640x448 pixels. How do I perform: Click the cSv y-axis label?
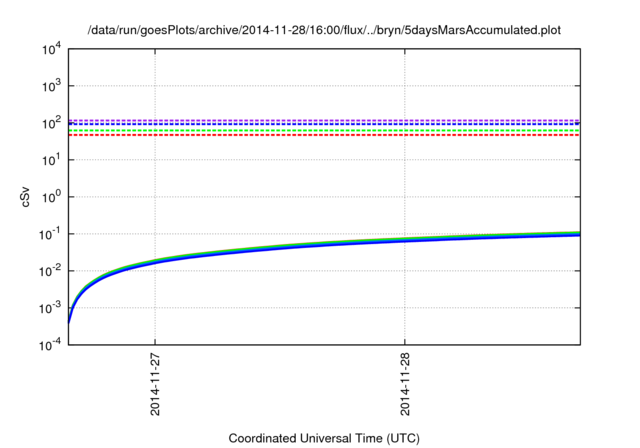pyautogui.click(x=25, y=197)
